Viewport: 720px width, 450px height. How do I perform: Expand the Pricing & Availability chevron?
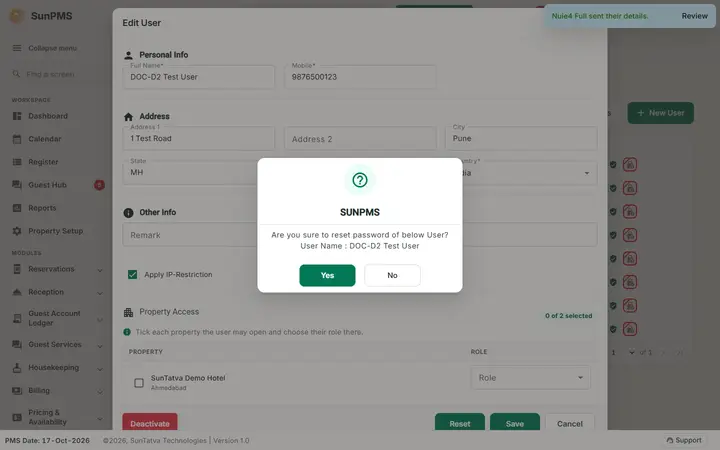100,418
